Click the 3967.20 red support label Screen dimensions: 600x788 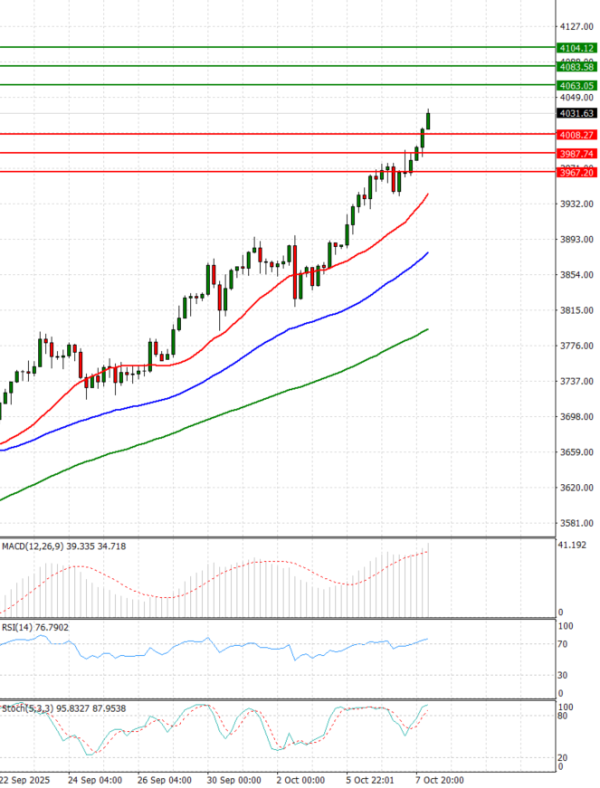coord(577,172)
